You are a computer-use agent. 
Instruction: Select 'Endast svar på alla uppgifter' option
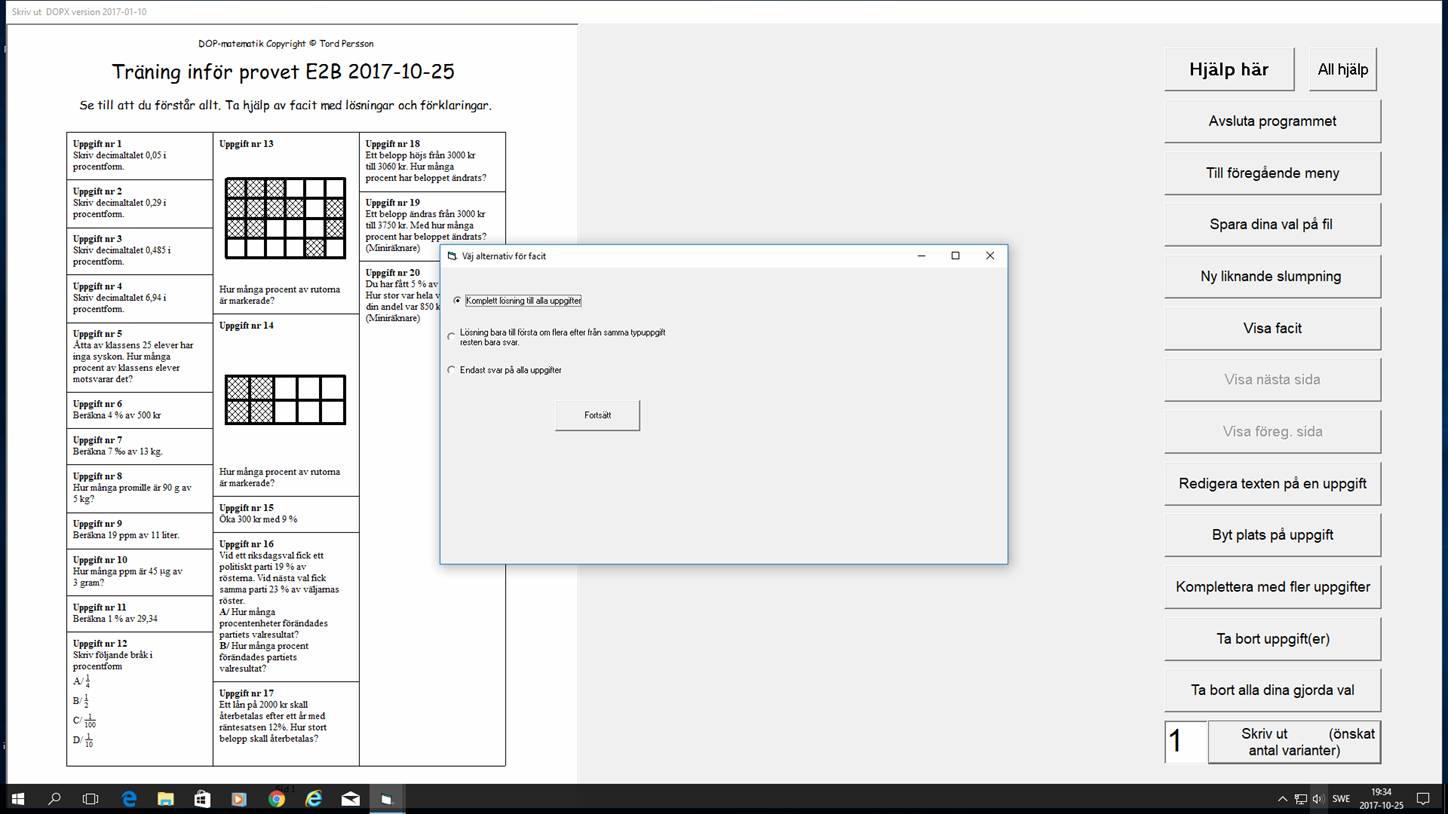pyautogui.click(x=452, y=370)
